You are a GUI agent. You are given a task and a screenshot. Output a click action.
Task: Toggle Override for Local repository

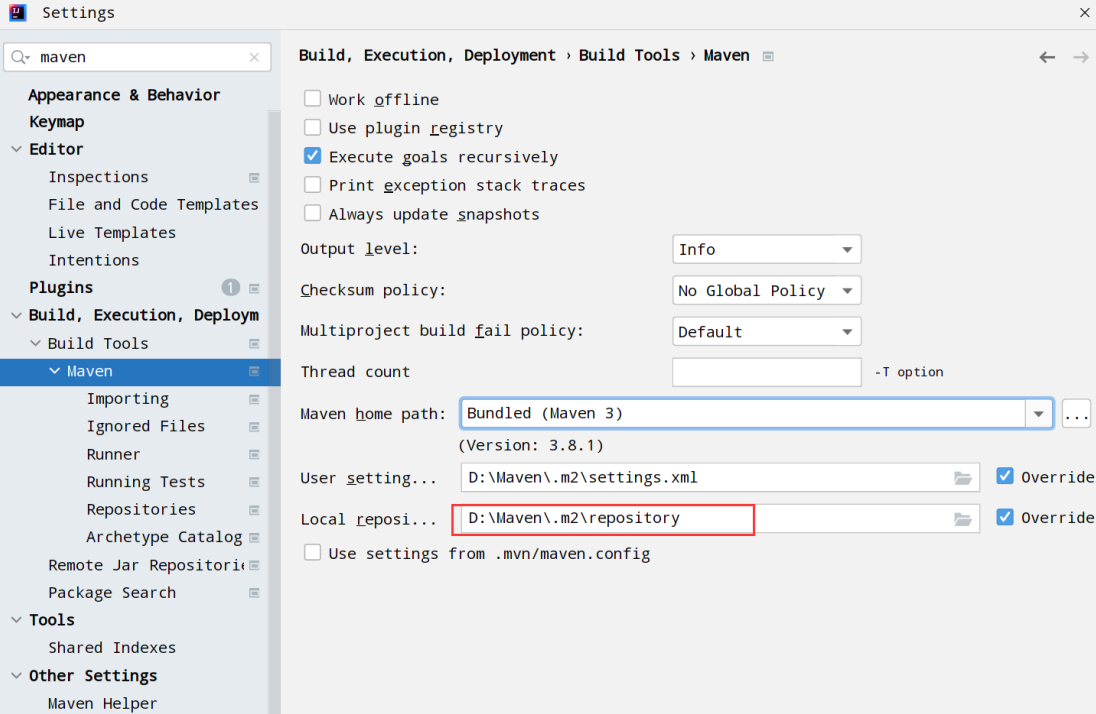1005,517
